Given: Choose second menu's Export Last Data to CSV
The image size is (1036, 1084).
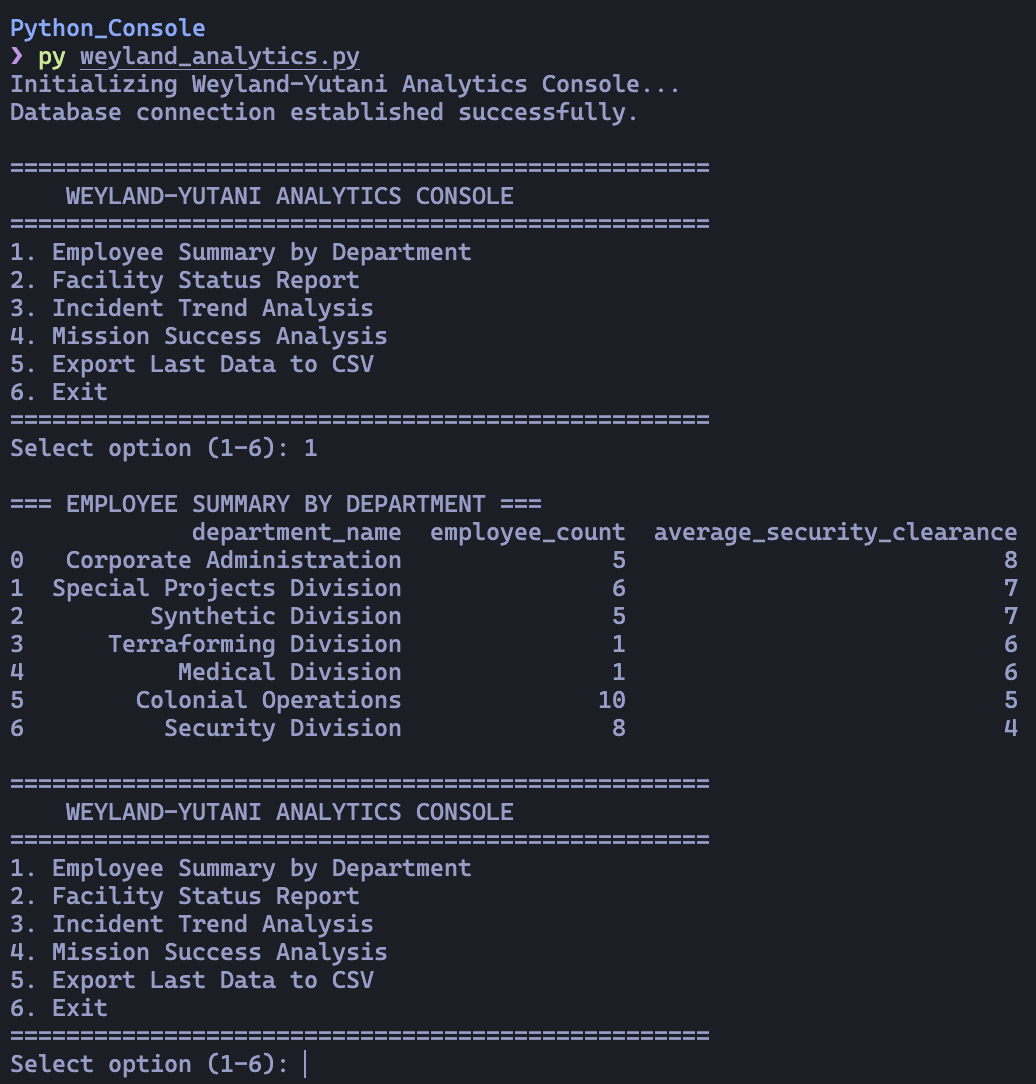Looking at the screenshot, I should [191, 980].
